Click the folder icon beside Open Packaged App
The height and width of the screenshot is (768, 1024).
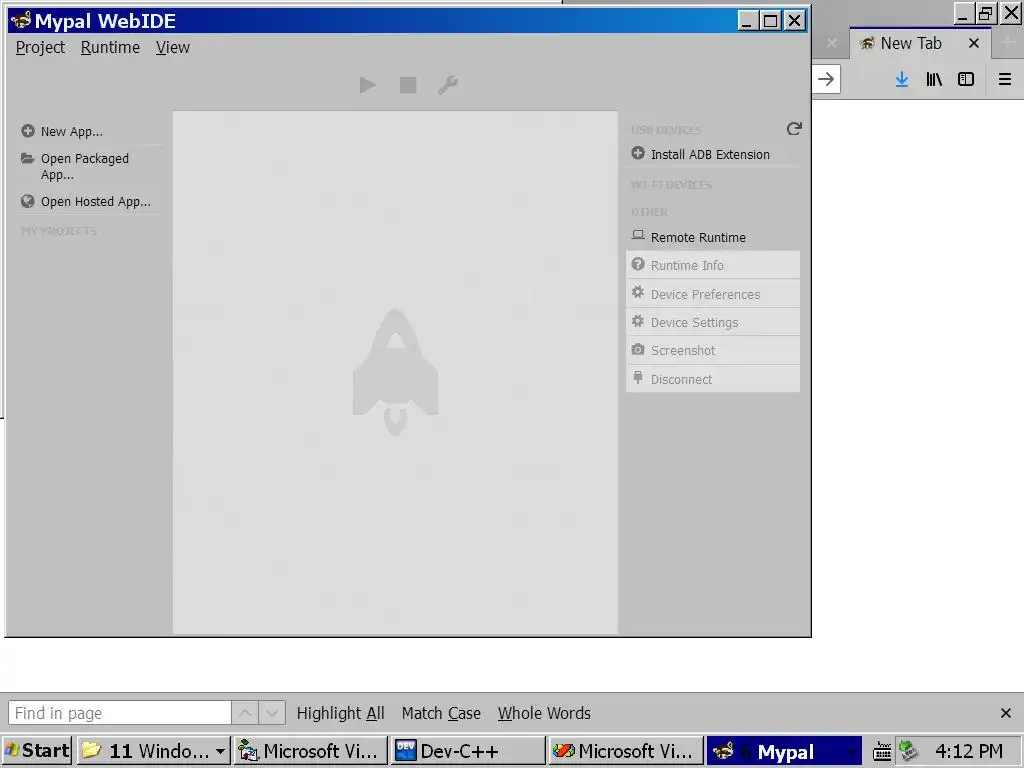tap(27, 158)
